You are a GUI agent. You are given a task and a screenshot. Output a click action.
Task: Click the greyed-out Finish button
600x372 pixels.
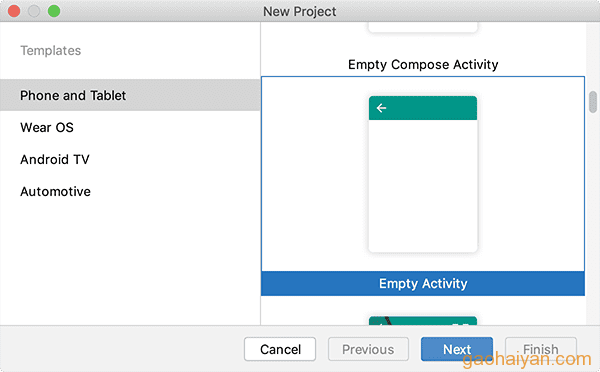pyautogui.click(x=541, y=349)
